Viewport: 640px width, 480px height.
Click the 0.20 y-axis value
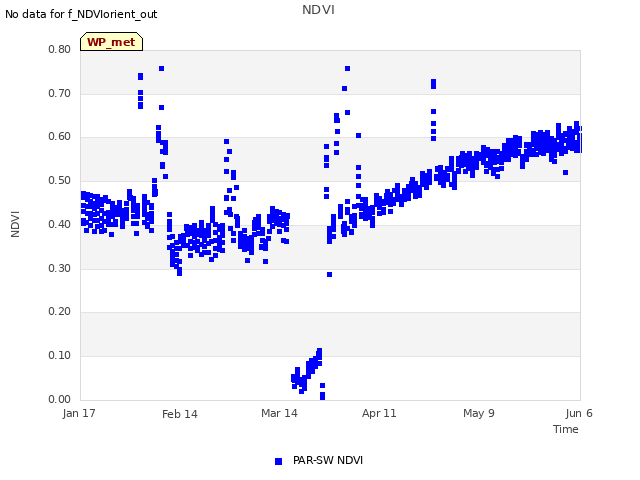coord(60,311)
